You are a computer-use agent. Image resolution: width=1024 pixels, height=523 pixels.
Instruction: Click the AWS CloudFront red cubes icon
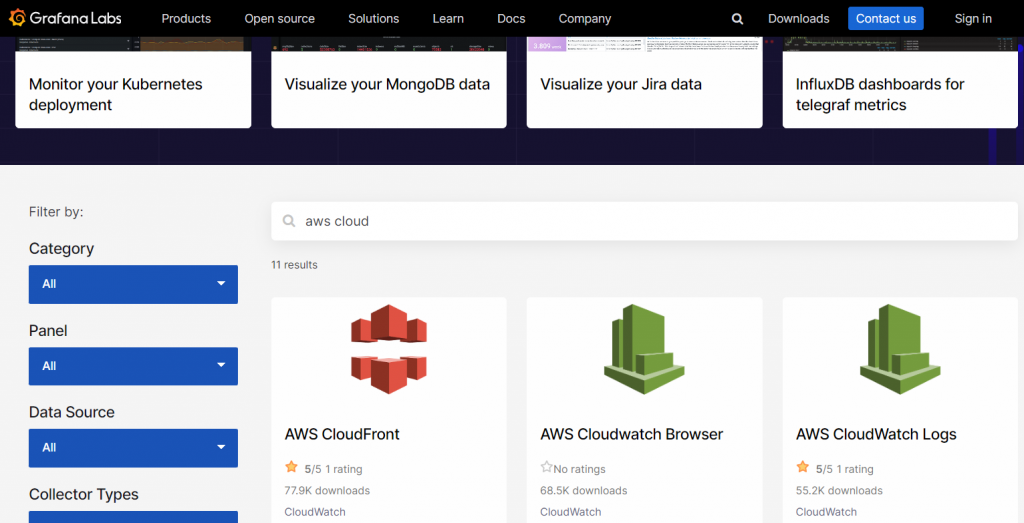click(389, 349)
